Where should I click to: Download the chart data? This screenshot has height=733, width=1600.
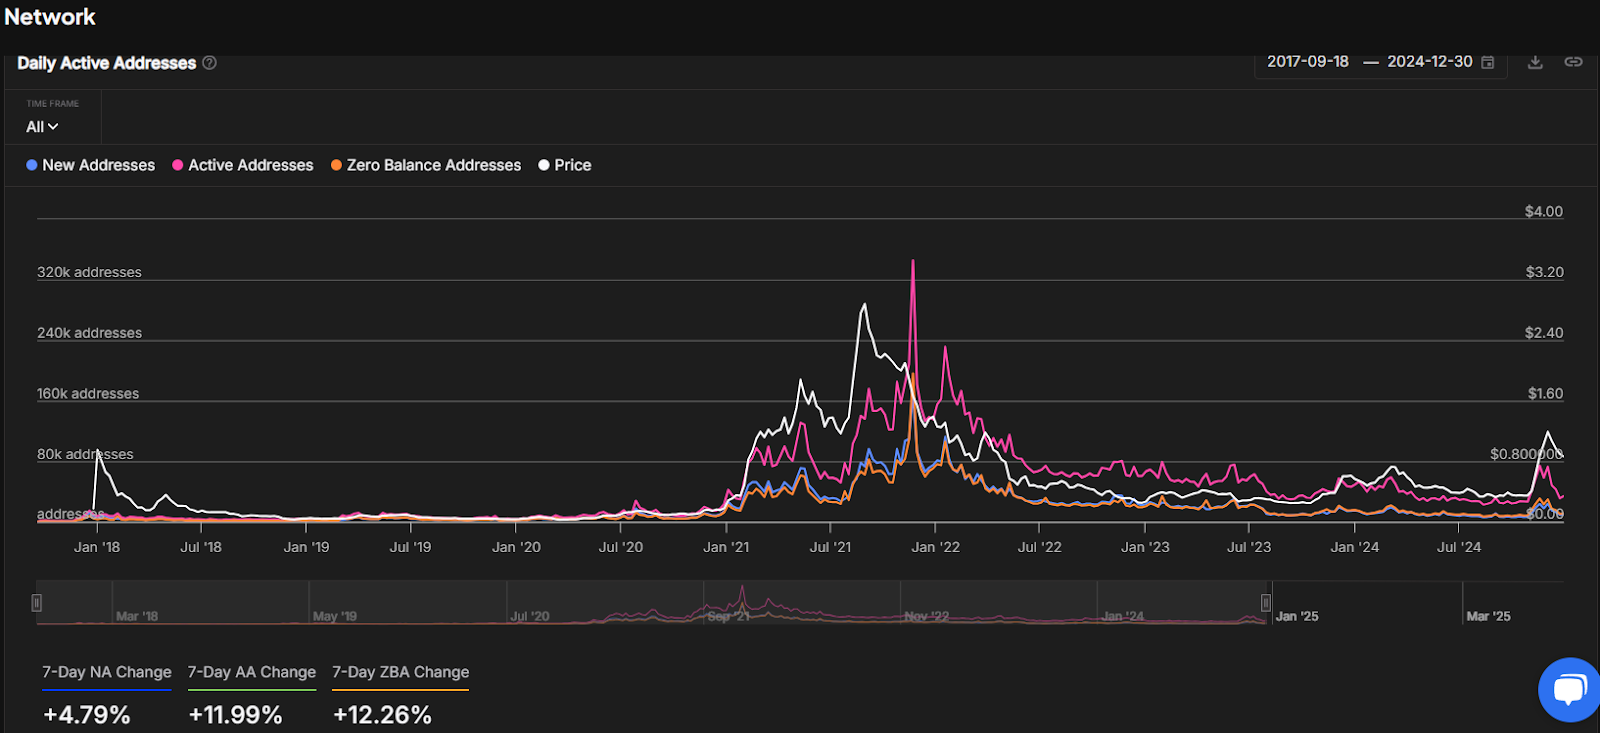pyautogui.click(x=1535, y=62)
